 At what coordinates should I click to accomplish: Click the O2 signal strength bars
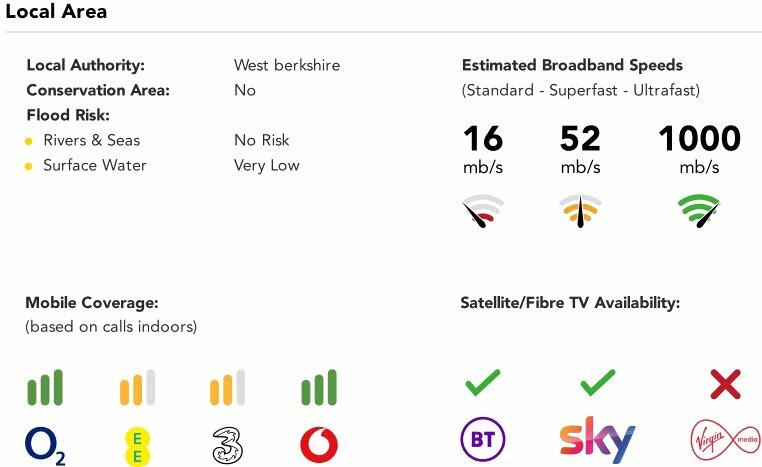(45, 388)
